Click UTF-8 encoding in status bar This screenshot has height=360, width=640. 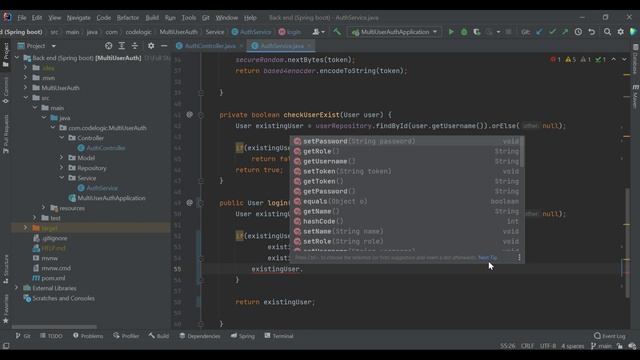point(548,346)
